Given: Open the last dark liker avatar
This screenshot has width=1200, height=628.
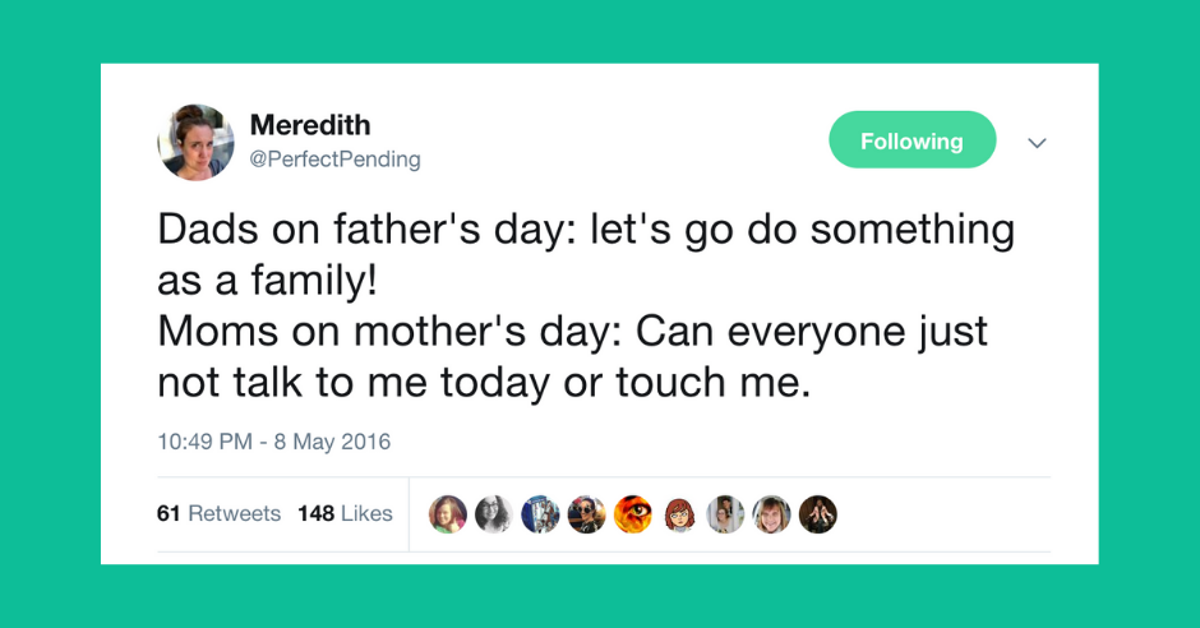Looking at the screenshot, I should click(x=818, y=514).
